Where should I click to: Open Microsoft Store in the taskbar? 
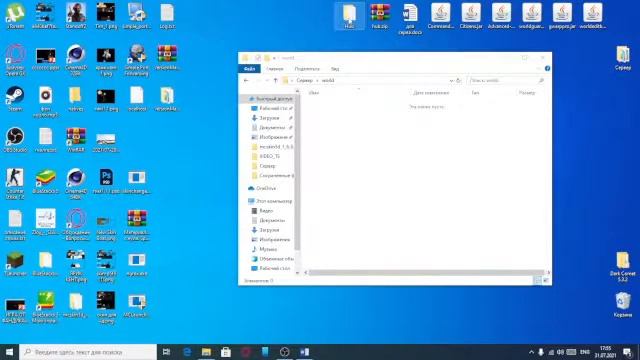(x=226, y=352)
